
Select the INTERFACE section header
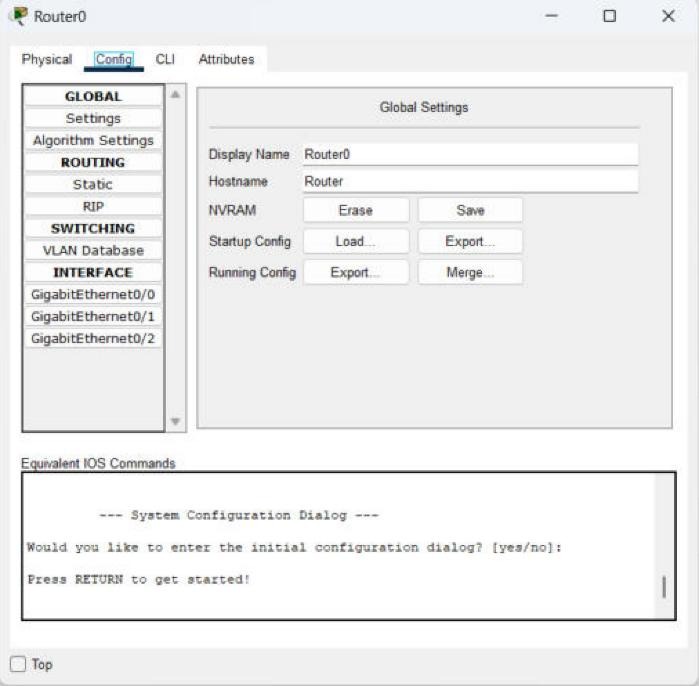click(x=93, y=272)
